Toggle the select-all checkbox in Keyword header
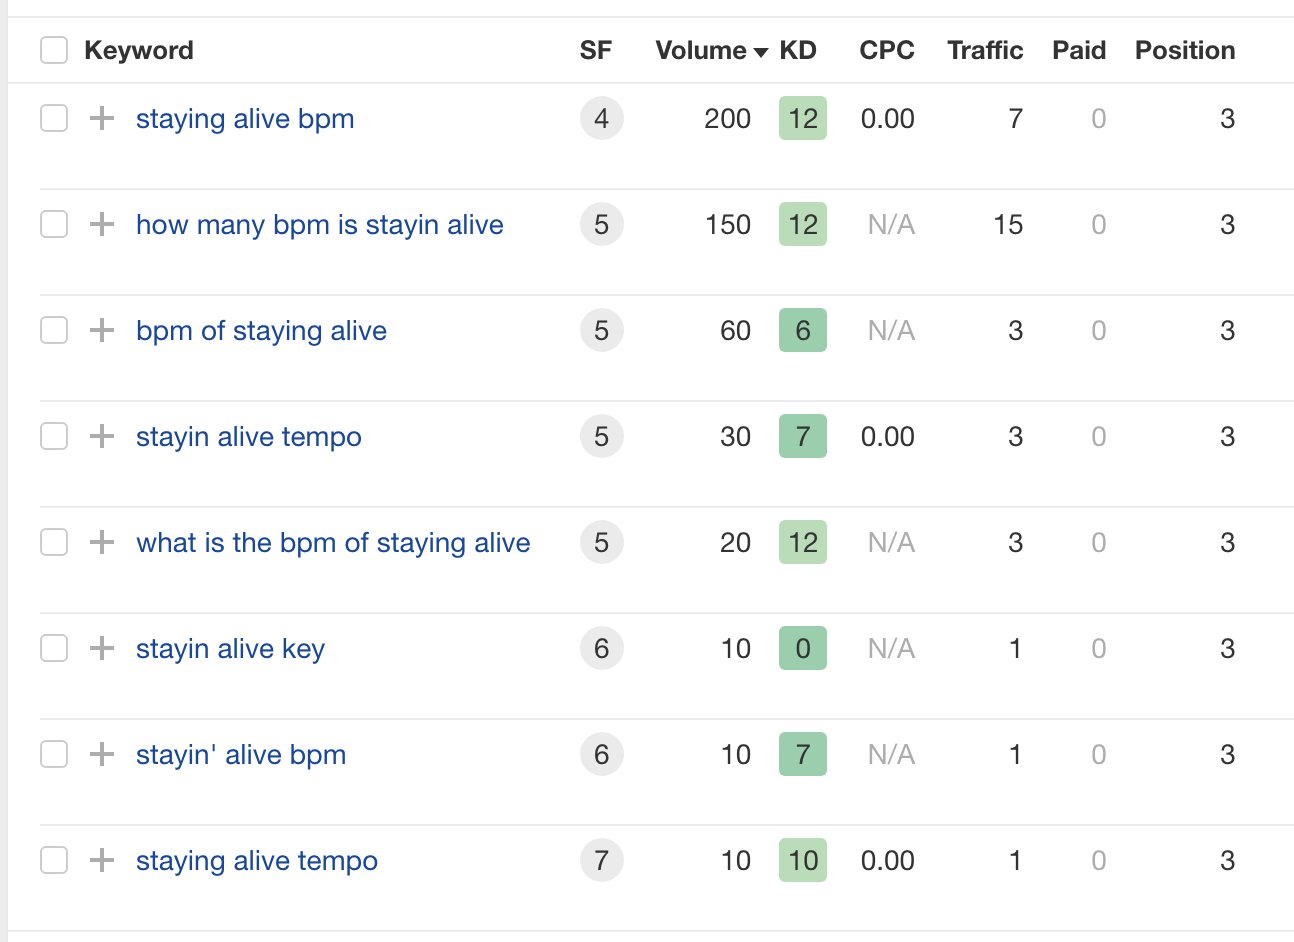The width and height of the screenshot is (1294, 942). click(54, 50)
